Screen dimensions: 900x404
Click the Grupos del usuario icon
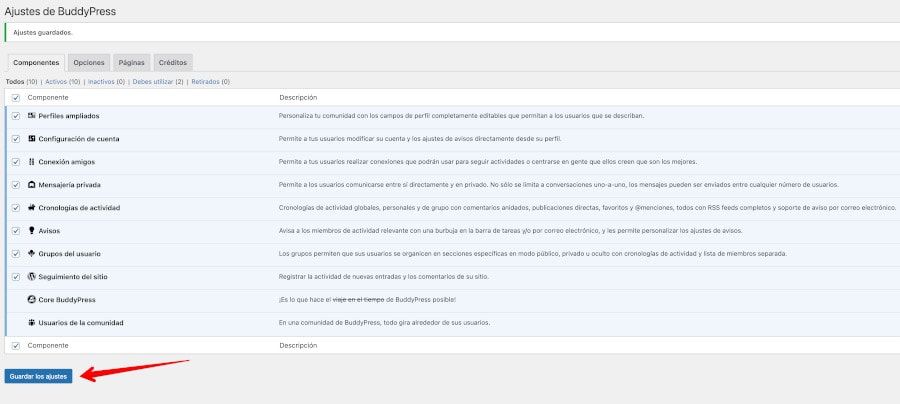(32, 253)
